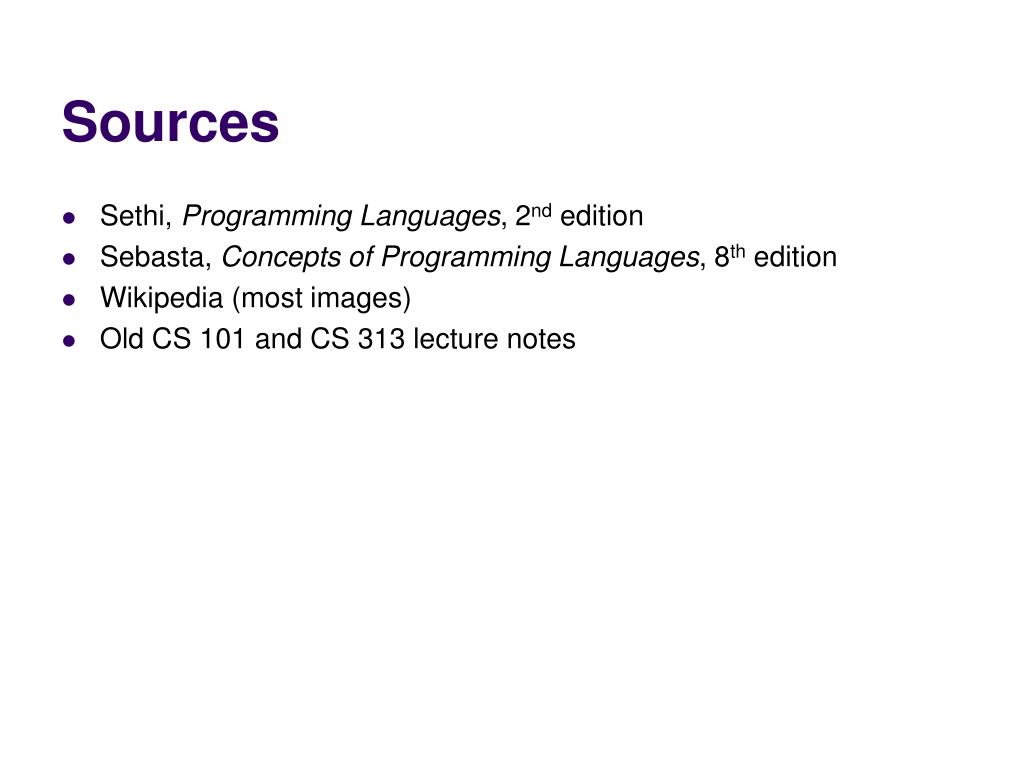Click the words "lecture notes"
1024x768 pixels.
pyautogui.click(x=494, y=340)
